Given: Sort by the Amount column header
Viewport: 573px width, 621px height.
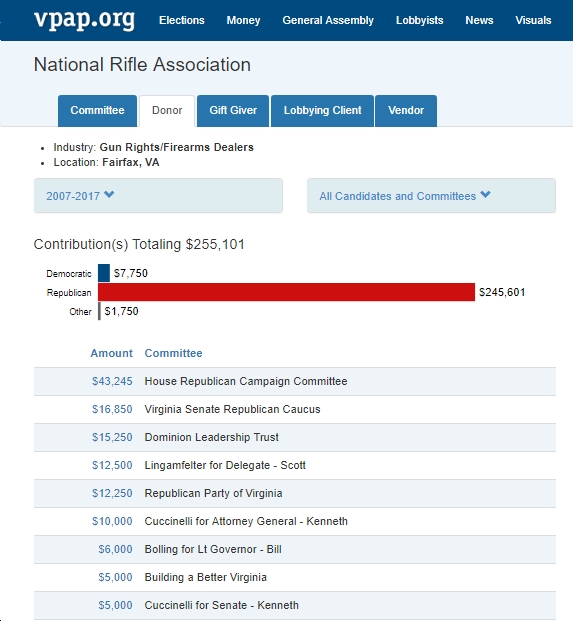Looking at the screenshot, I should pyautogui.click(x=111, y=353).
